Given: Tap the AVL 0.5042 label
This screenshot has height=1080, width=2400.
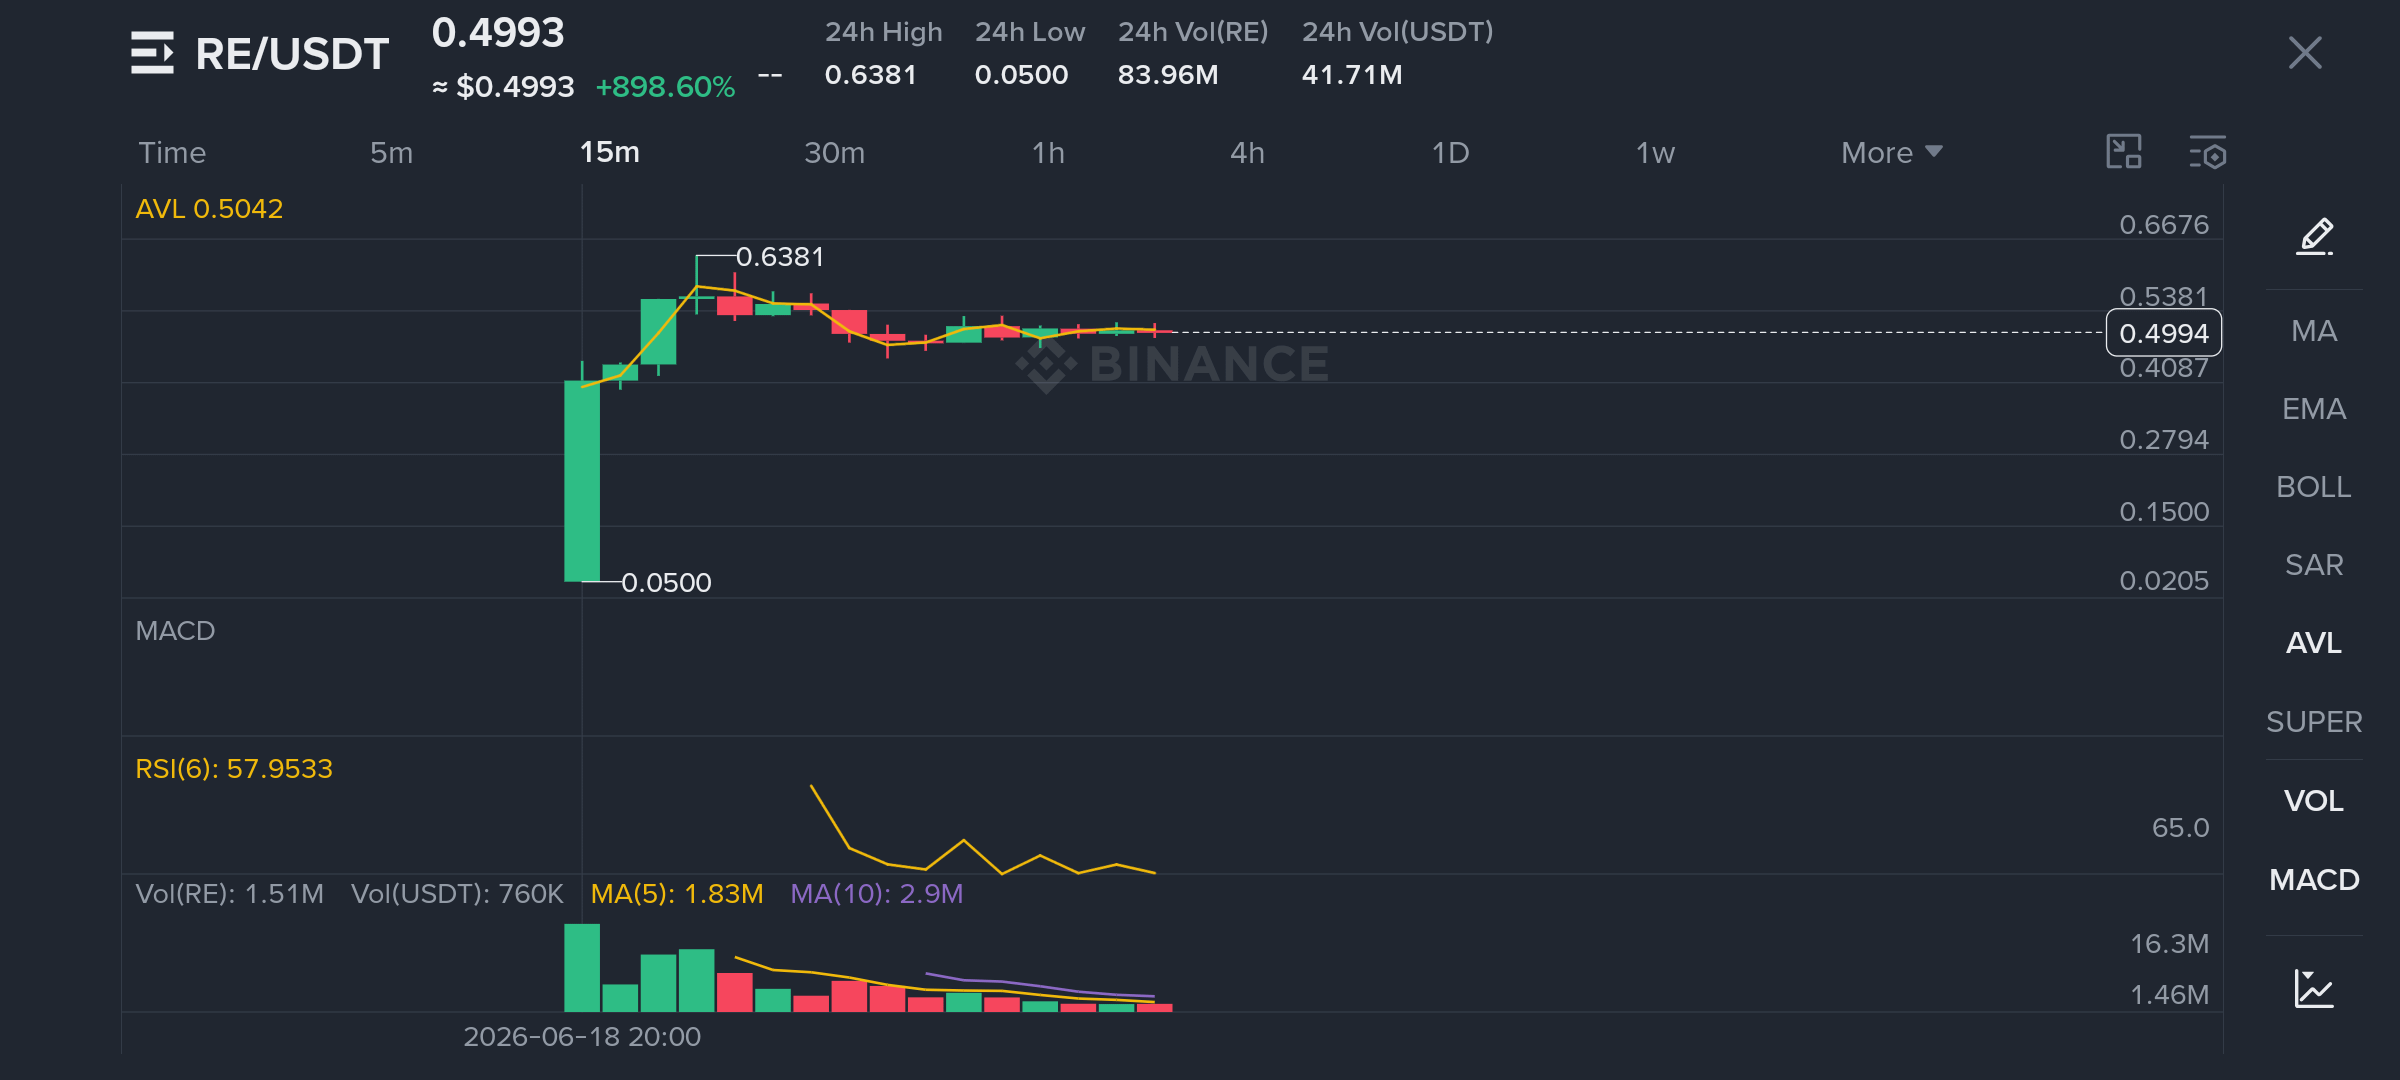Looking at the screenshot, I should 209,209.
